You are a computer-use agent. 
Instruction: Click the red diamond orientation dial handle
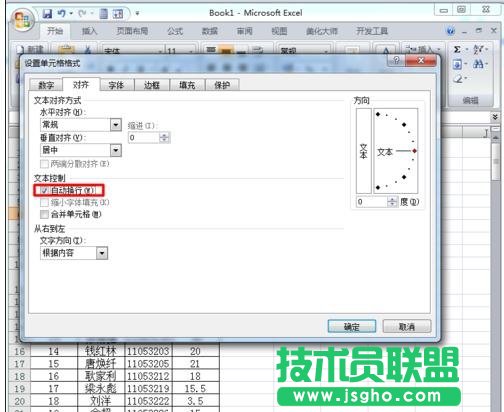[x=414, y=151]
